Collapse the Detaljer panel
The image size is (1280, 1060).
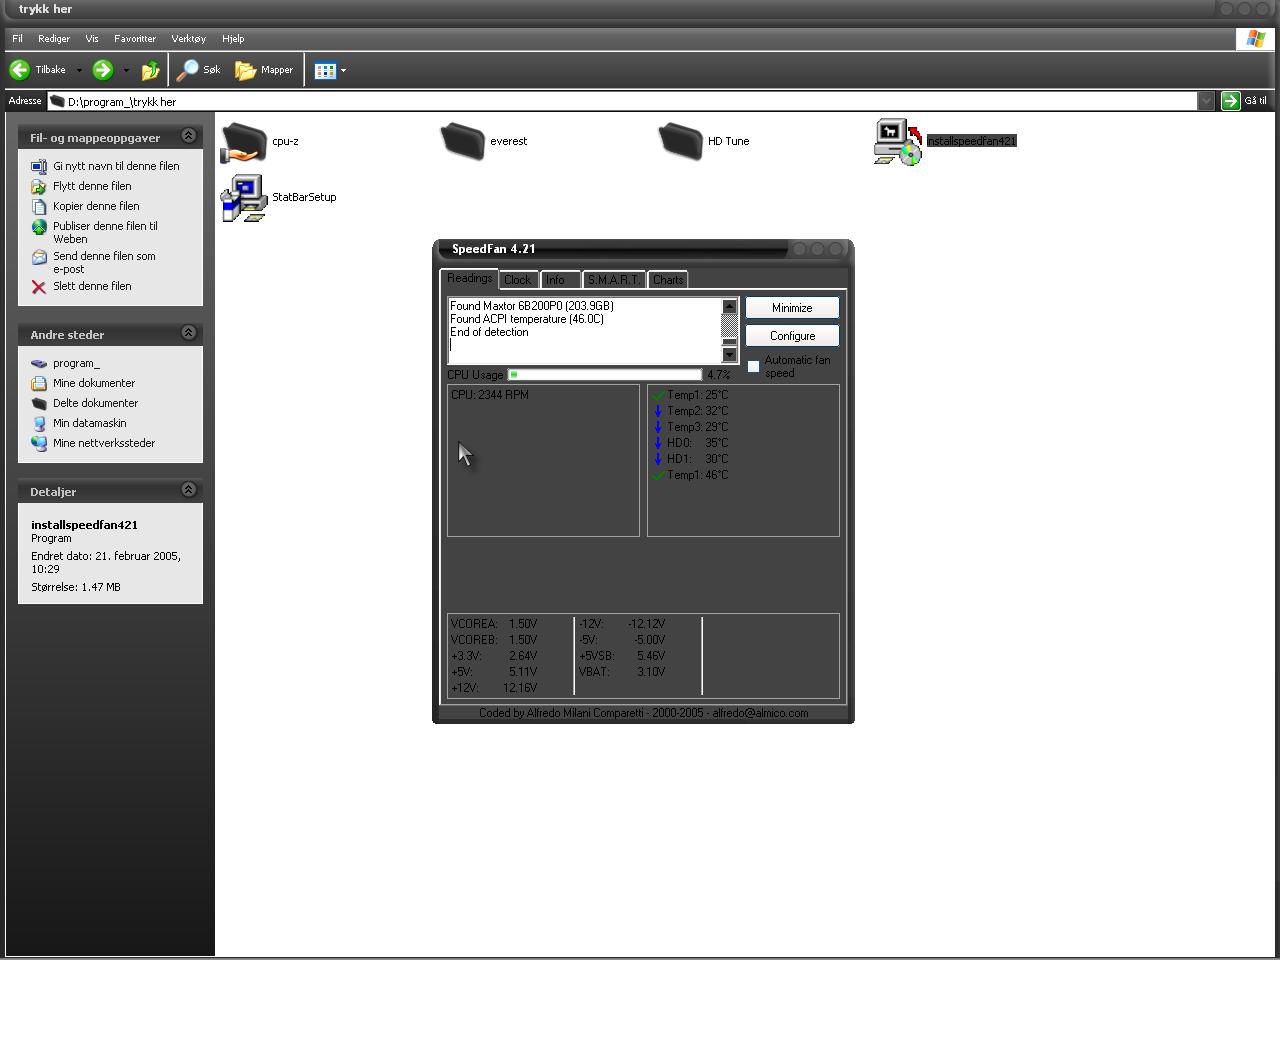point(188,490)
